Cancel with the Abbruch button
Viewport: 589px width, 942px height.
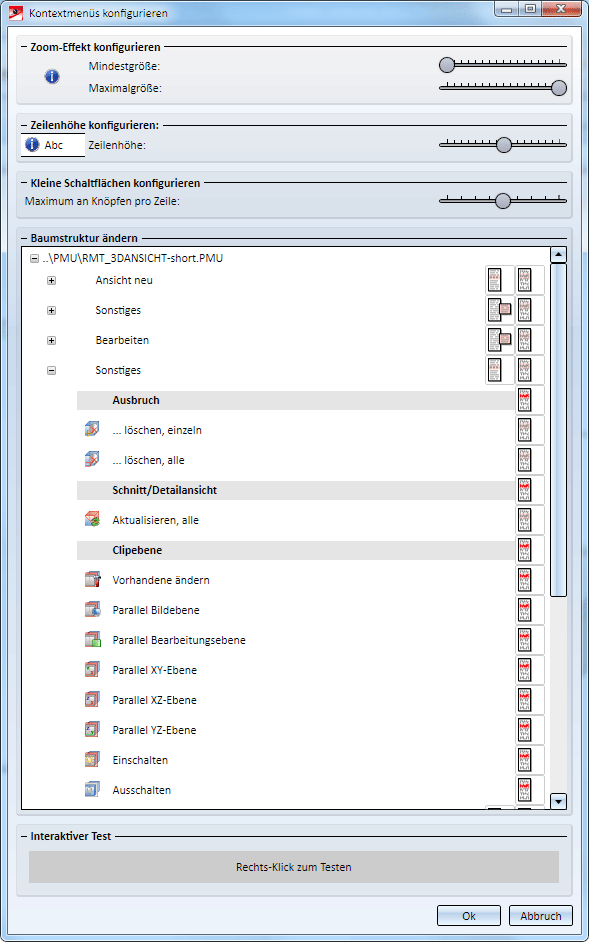tap(540, 916)
